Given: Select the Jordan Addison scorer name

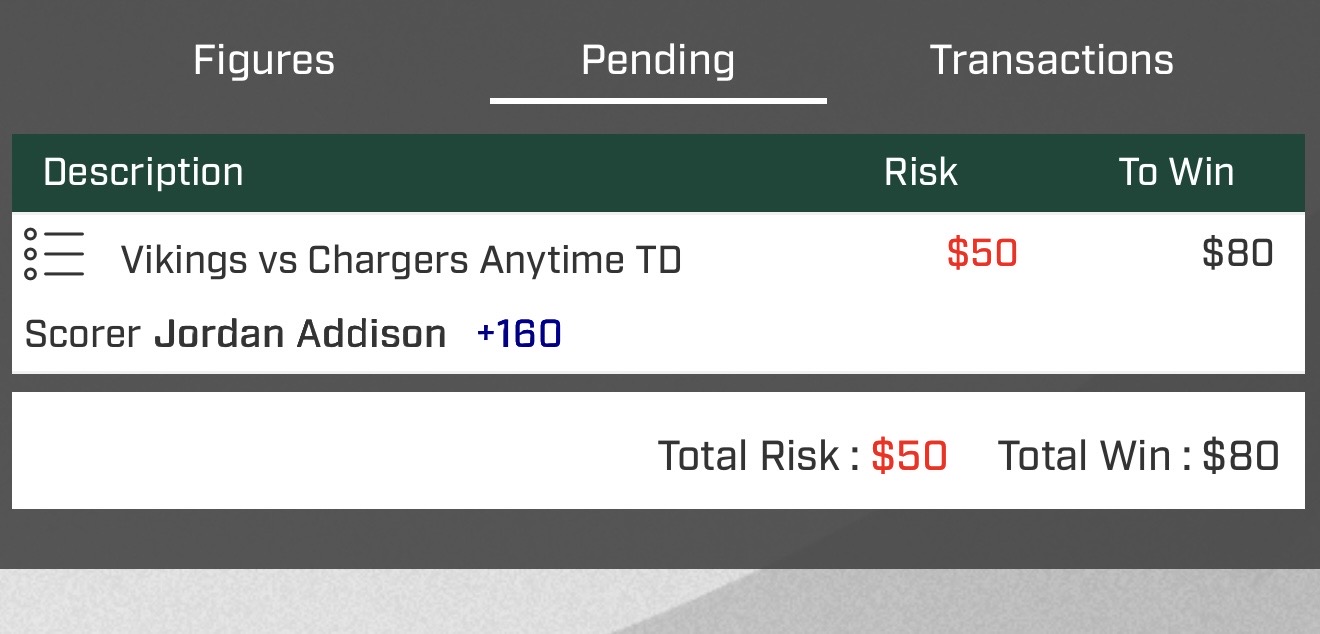Looking at the screenshot, I should [300, 334].
